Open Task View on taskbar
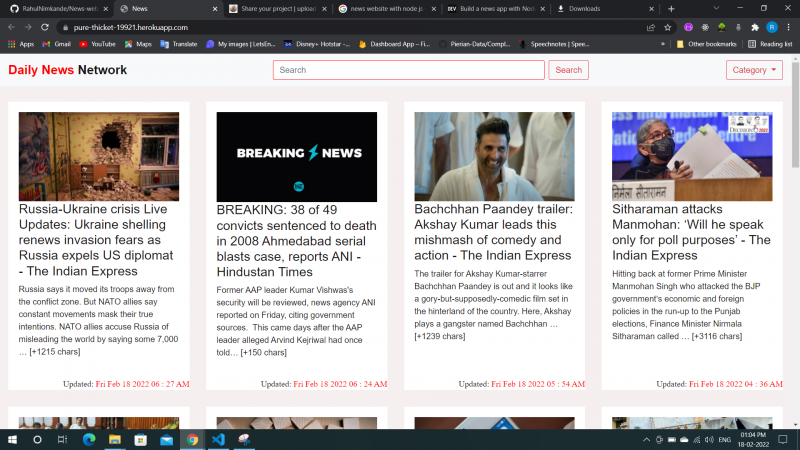 [62, 439]
